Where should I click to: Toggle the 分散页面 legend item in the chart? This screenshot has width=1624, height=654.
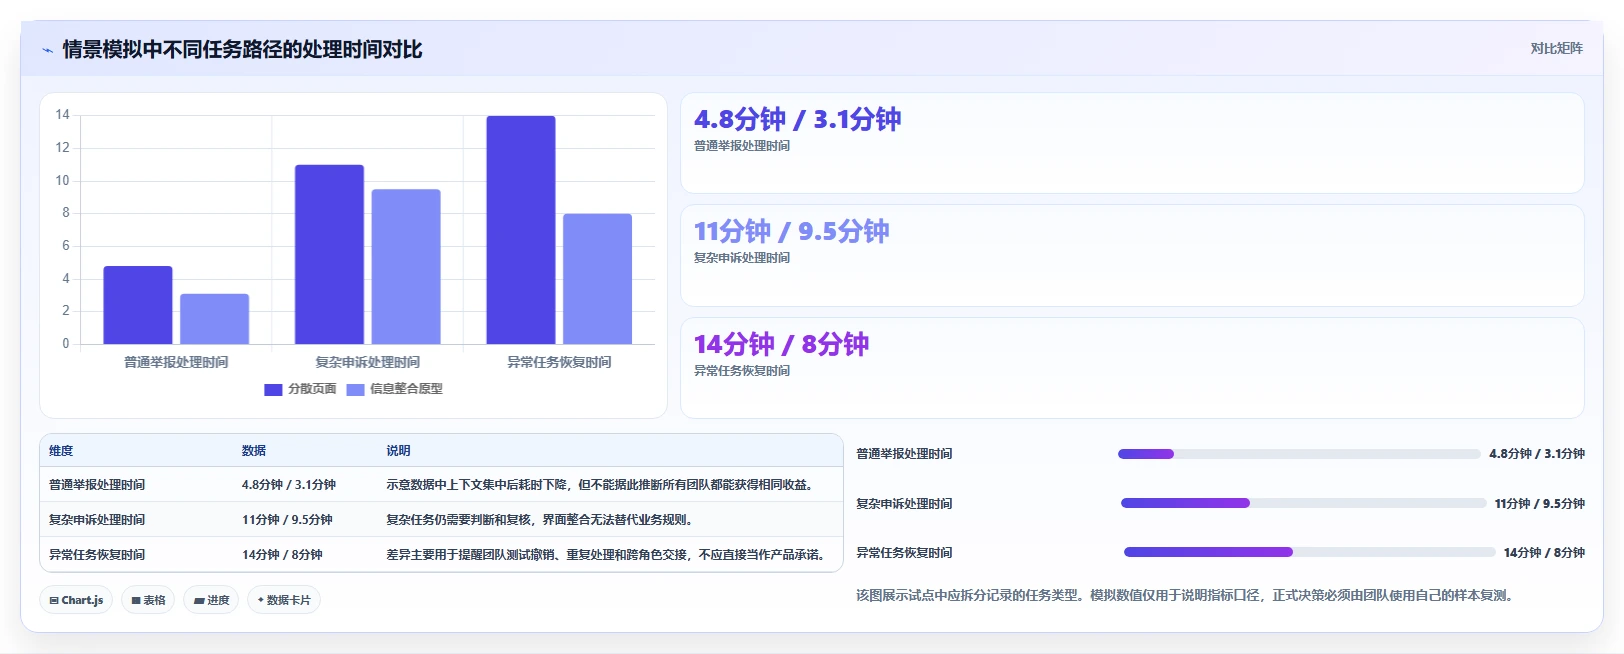[300, 389]
